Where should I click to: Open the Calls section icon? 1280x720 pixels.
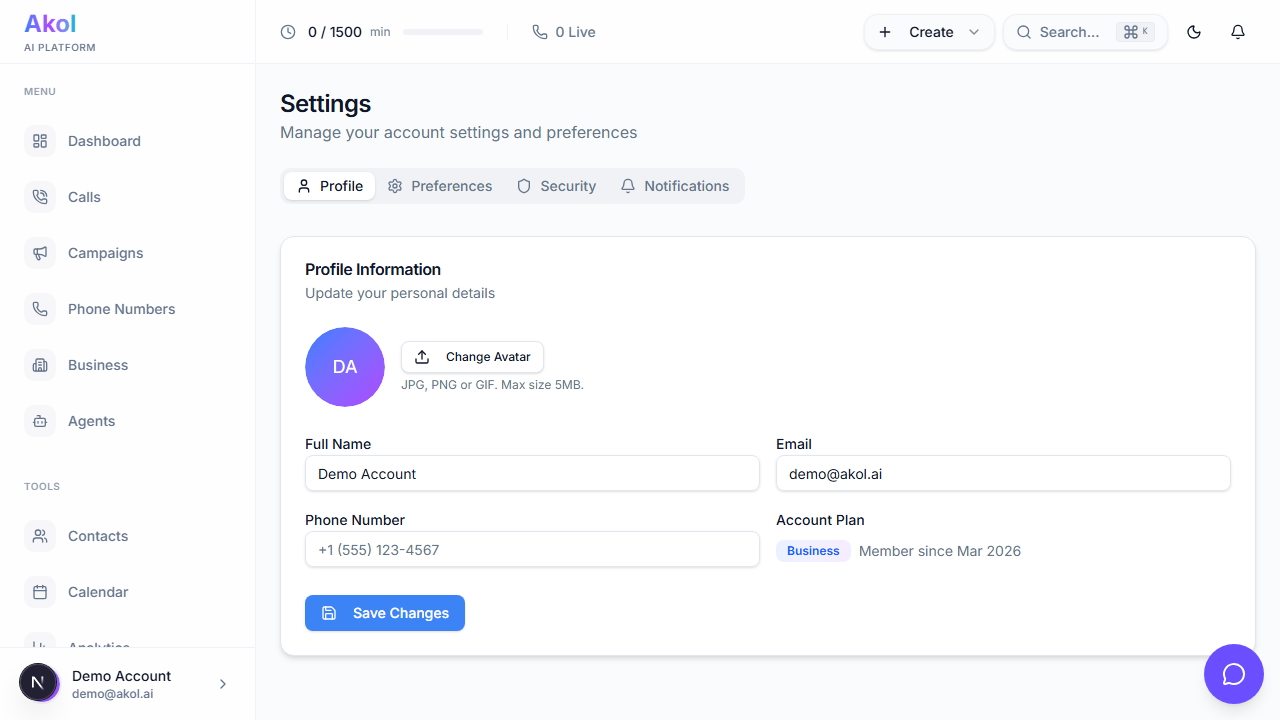click(x=40, y=197)
